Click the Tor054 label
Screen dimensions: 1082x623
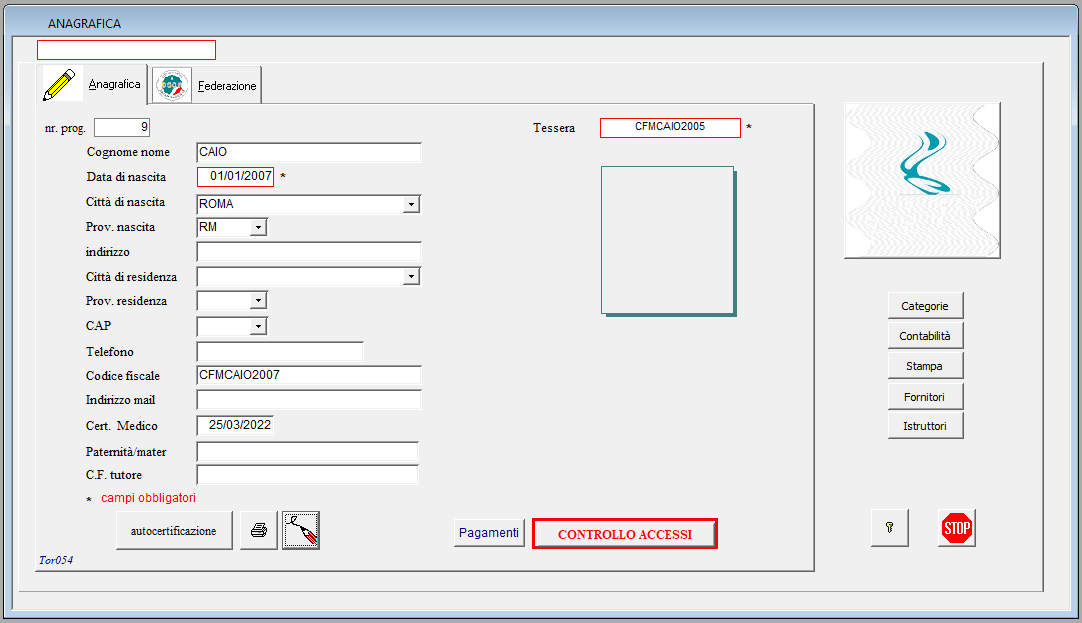[56, 560]
